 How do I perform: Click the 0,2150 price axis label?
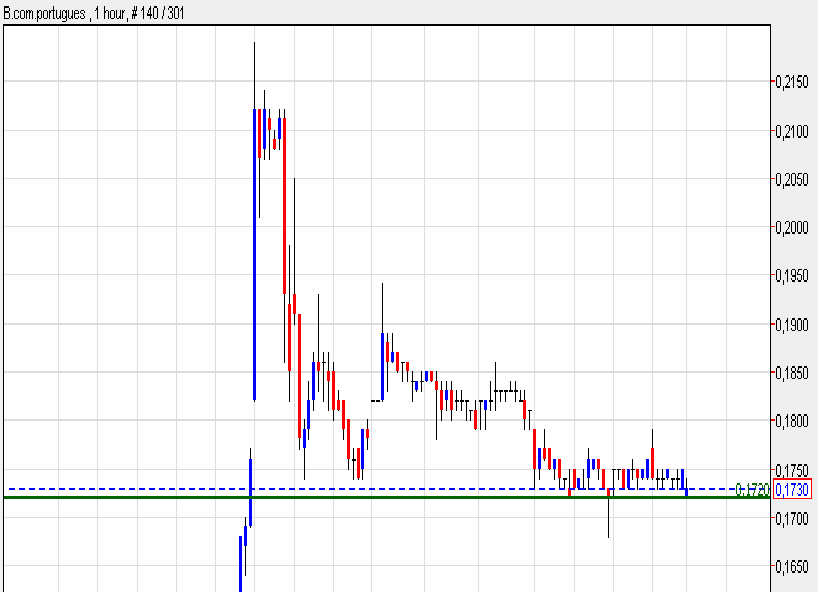click(792, 82)
